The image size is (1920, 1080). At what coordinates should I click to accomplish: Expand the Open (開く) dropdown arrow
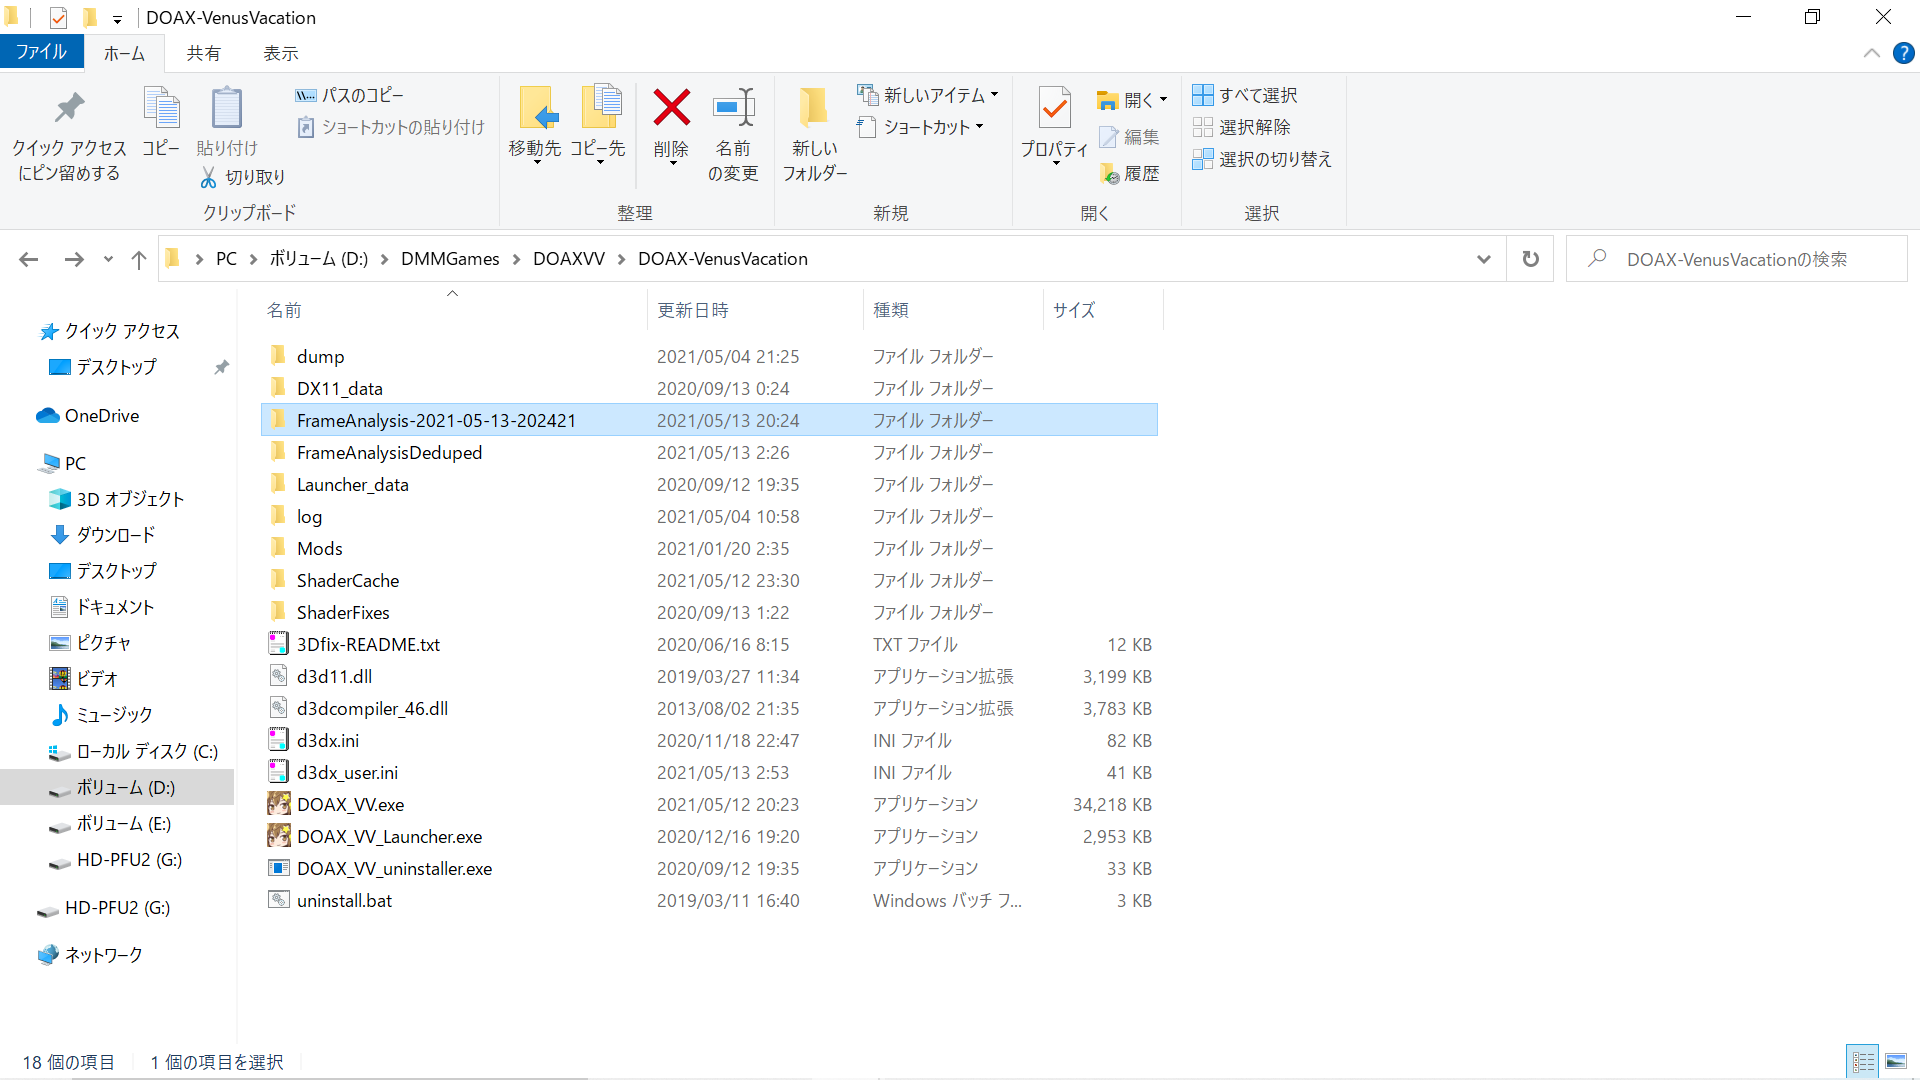(x=1163, y=100)
